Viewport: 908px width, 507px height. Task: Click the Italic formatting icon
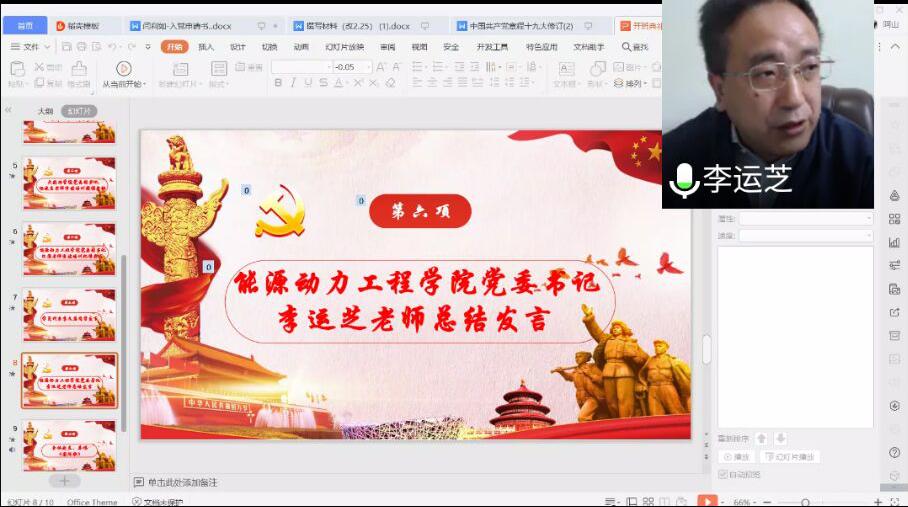click(294, 83)
